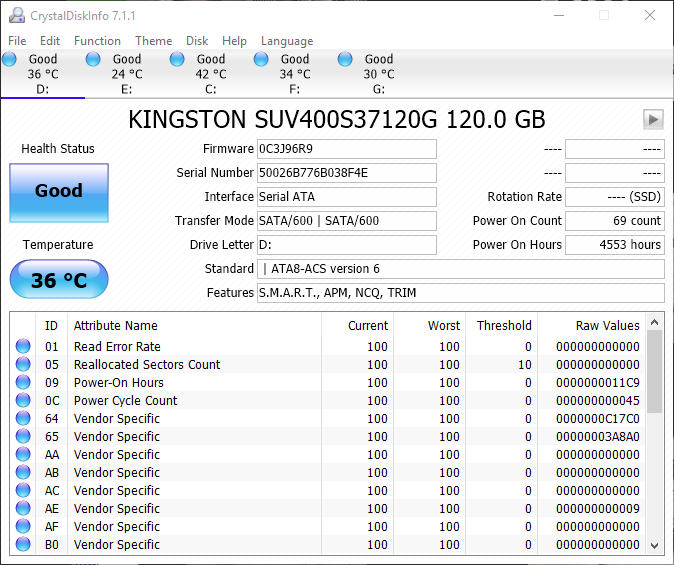Click next disk arrow button
674x565 pixels.
[x=653, y=119]
